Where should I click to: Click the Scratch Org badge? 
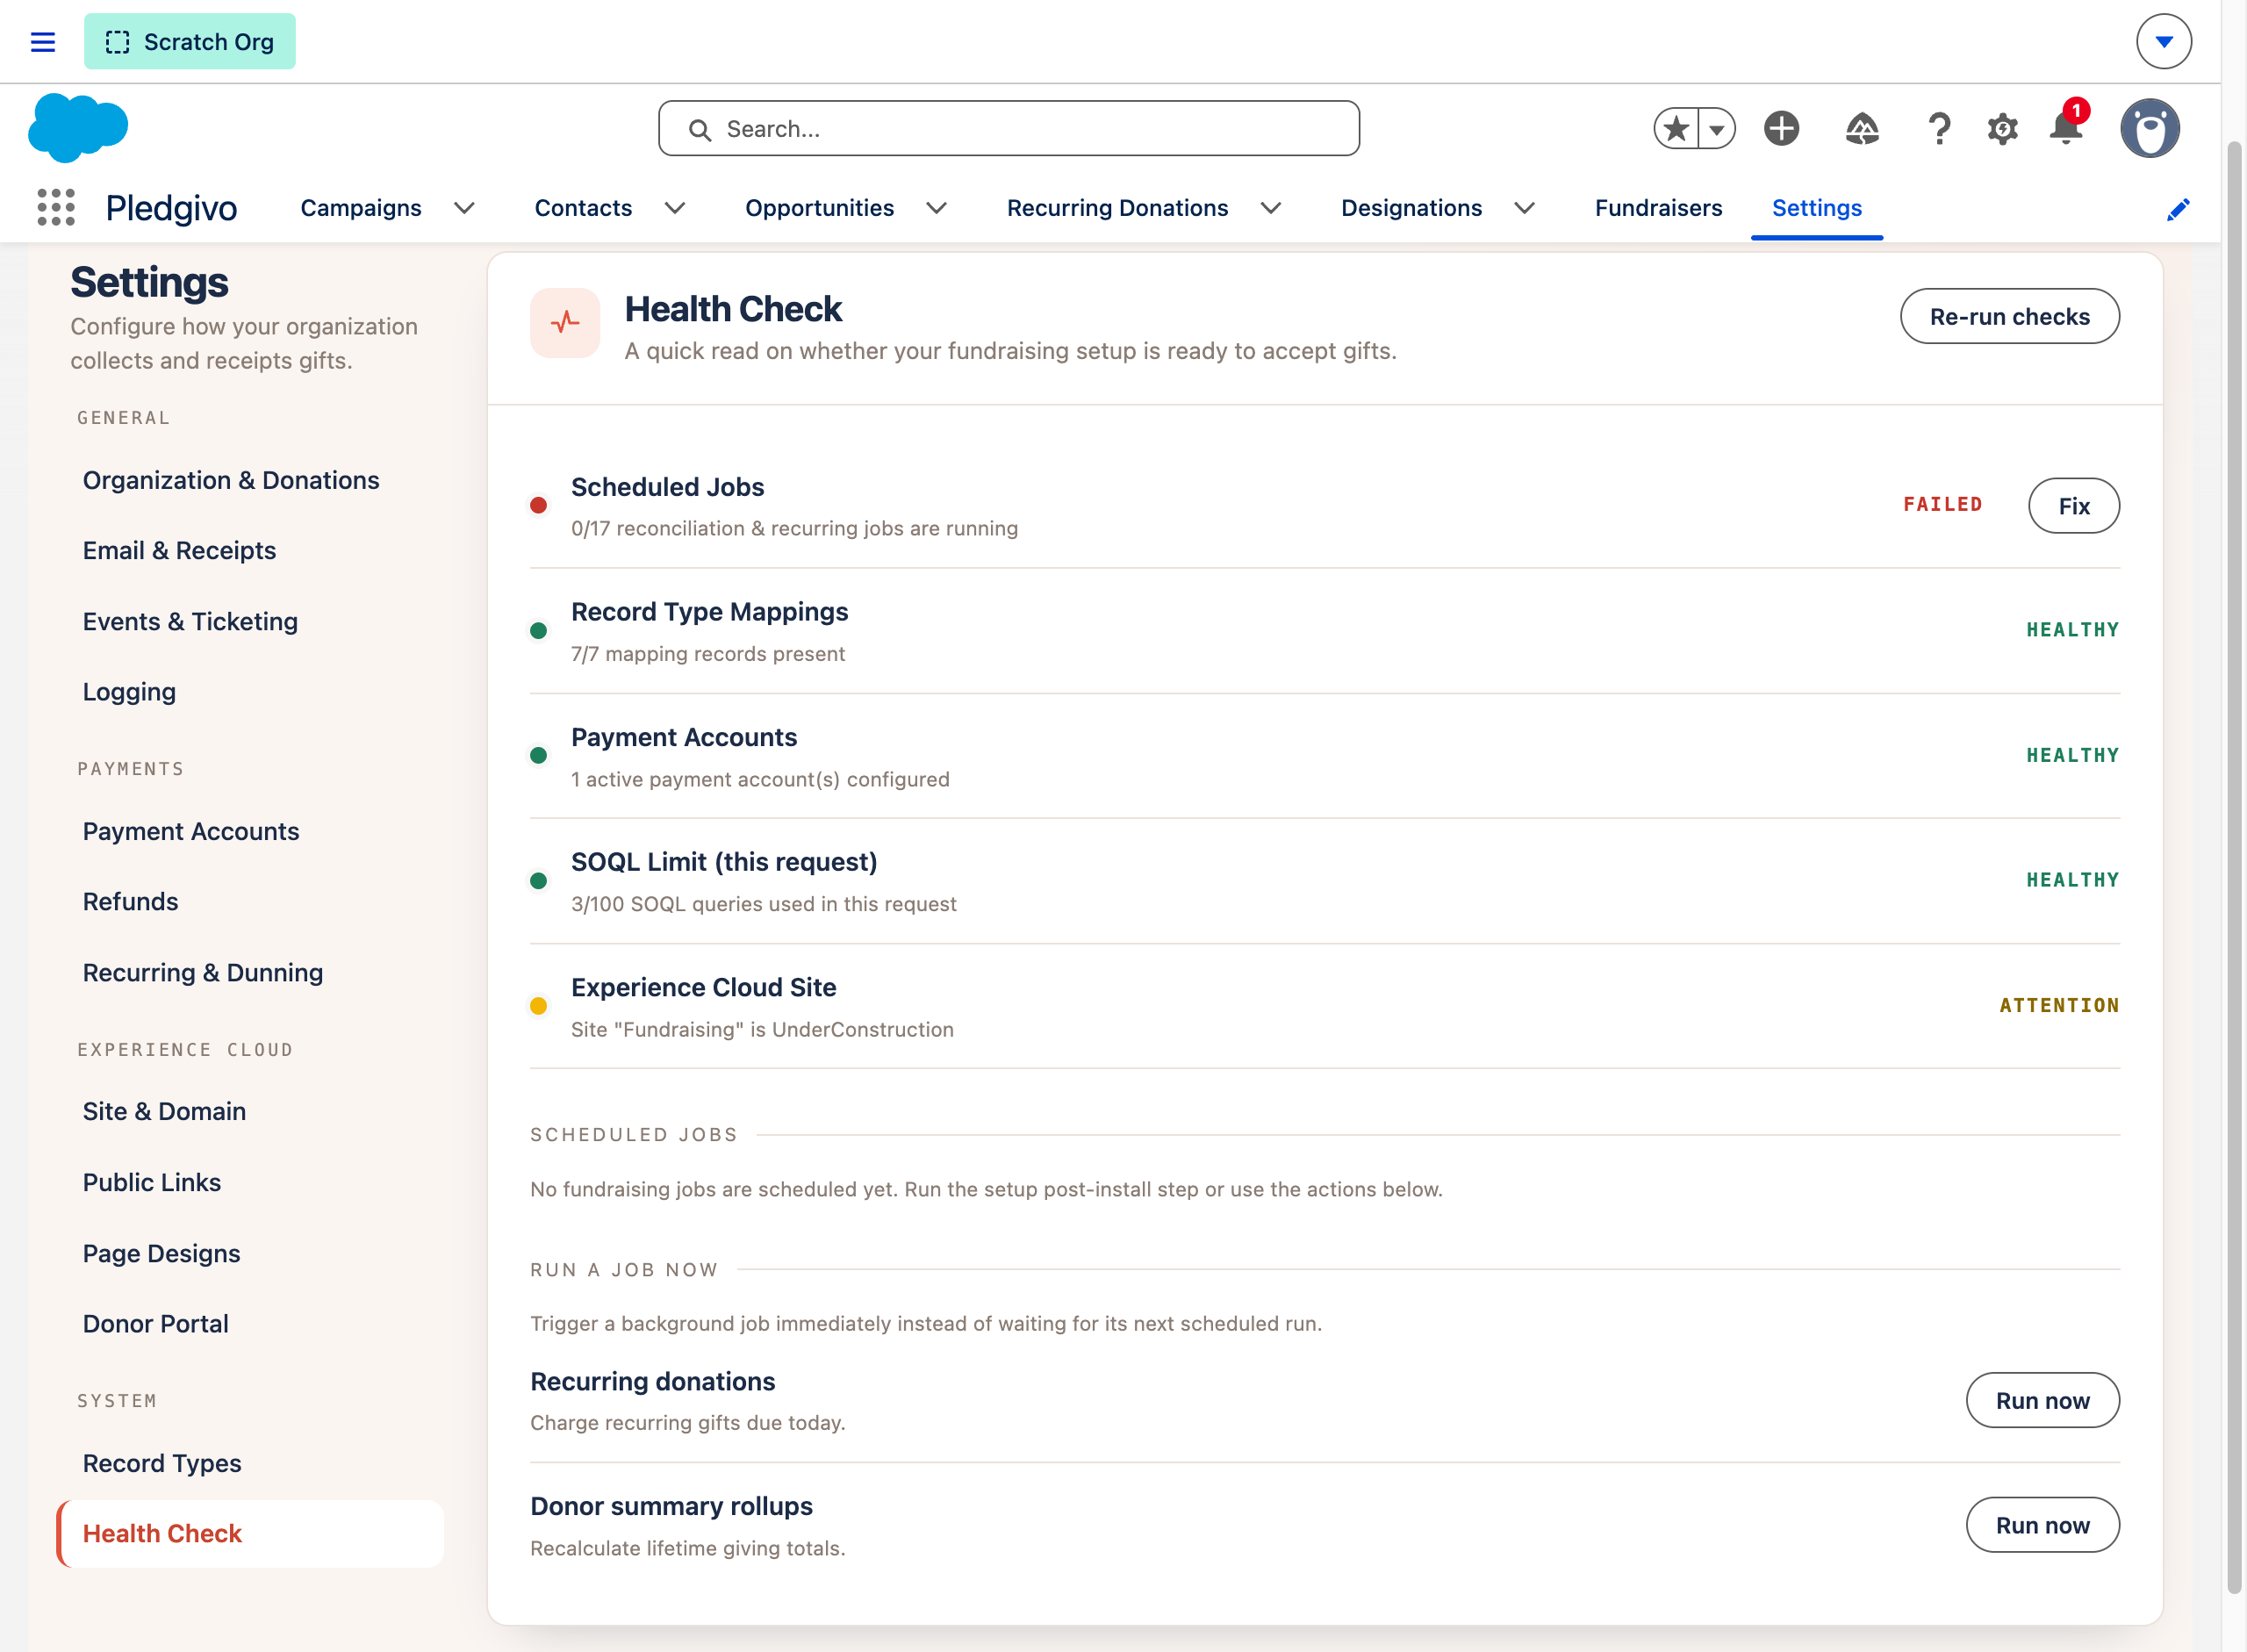(190, 42)
